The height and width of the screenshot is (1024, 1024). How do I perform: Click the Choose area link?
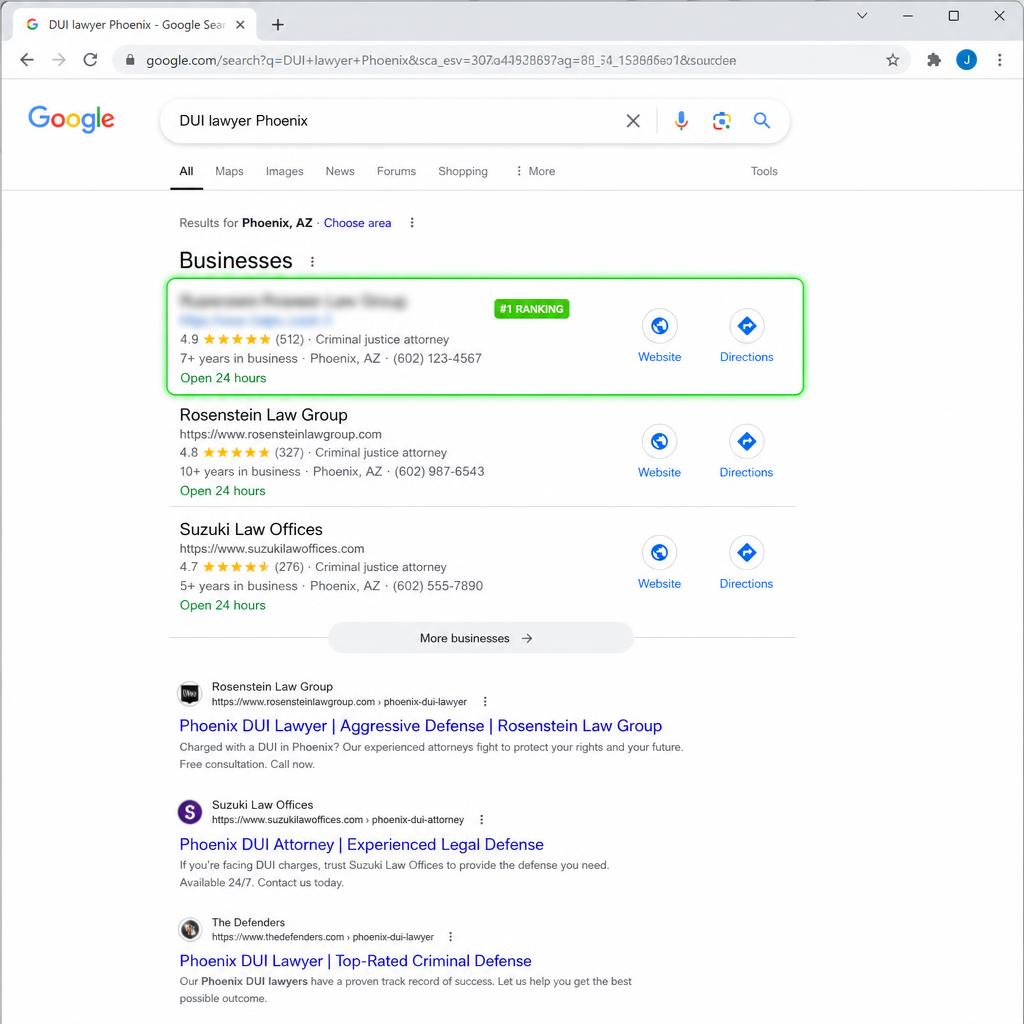click(x=357, y=223)
